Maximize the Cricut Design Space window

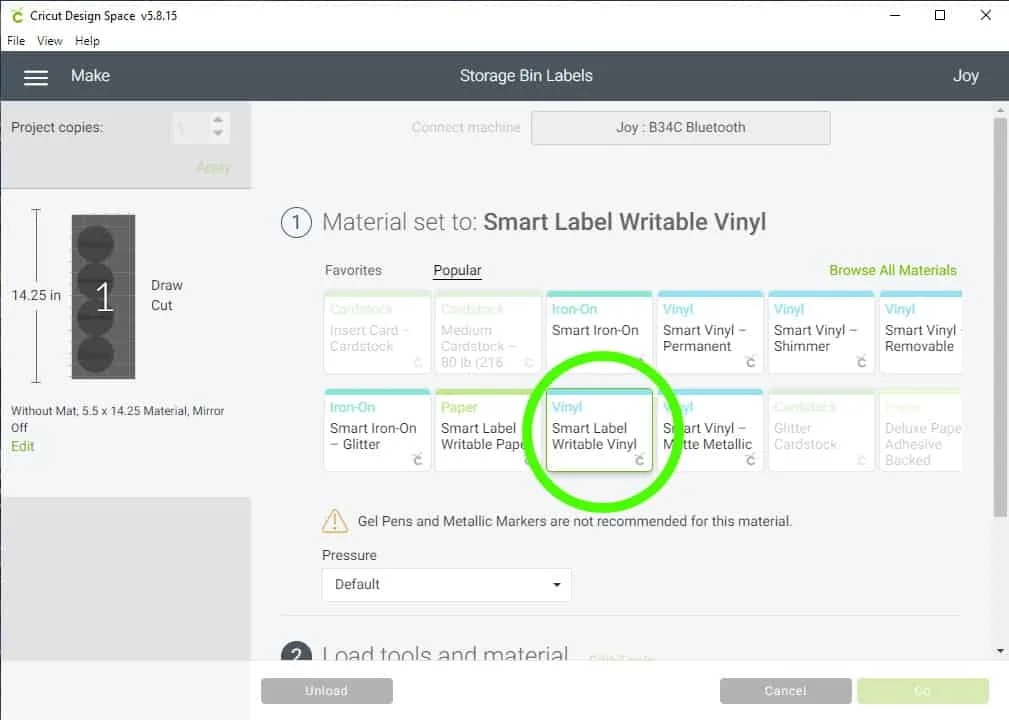click(x=940, y=15)
